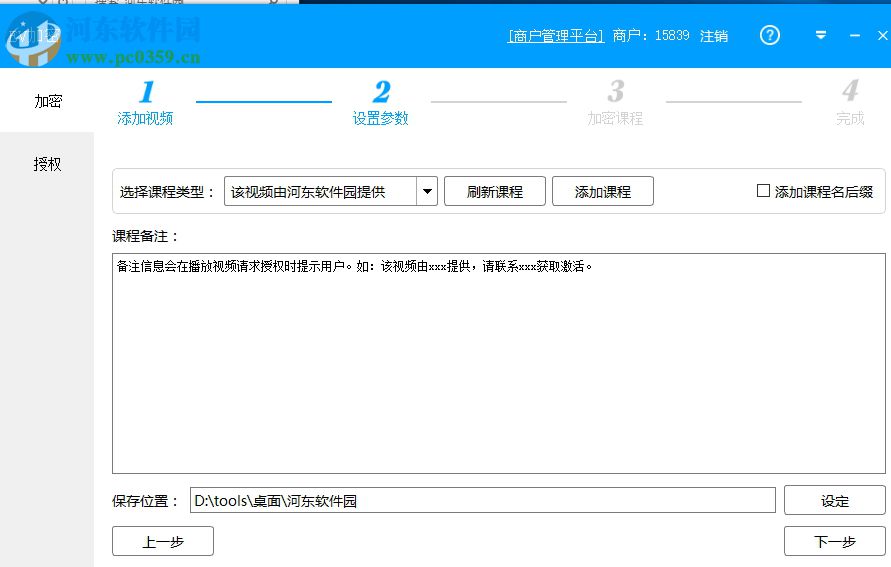The width and height of the screenshot is (891, 567).
Task: Click the 上一步 button
Action: click(163, 541)
